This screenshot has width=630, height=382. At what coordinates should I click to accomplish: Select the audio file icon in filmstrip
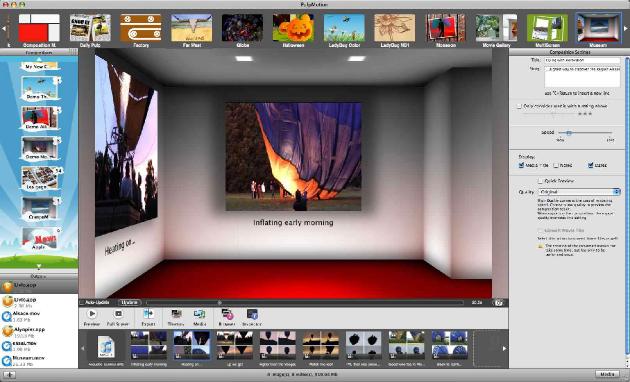point(106,347)
